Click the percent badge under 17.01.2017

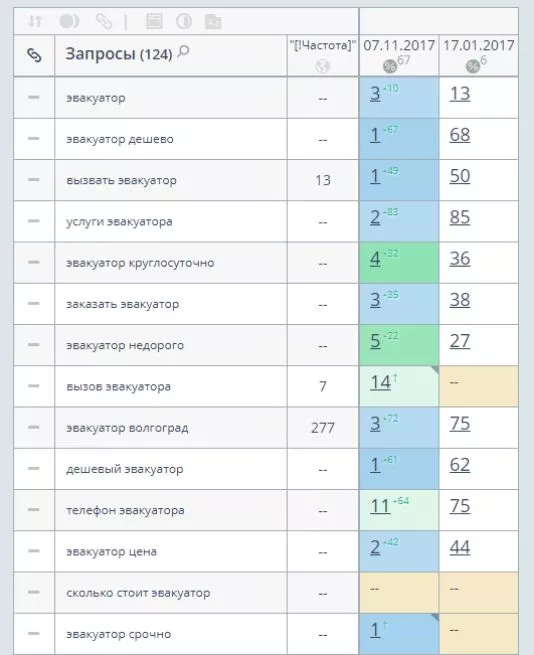pos(473,66)
